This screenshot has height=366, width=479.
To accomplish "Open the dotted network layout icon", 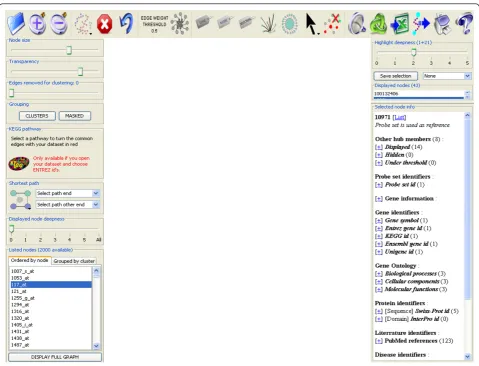I will click(83, 24).
